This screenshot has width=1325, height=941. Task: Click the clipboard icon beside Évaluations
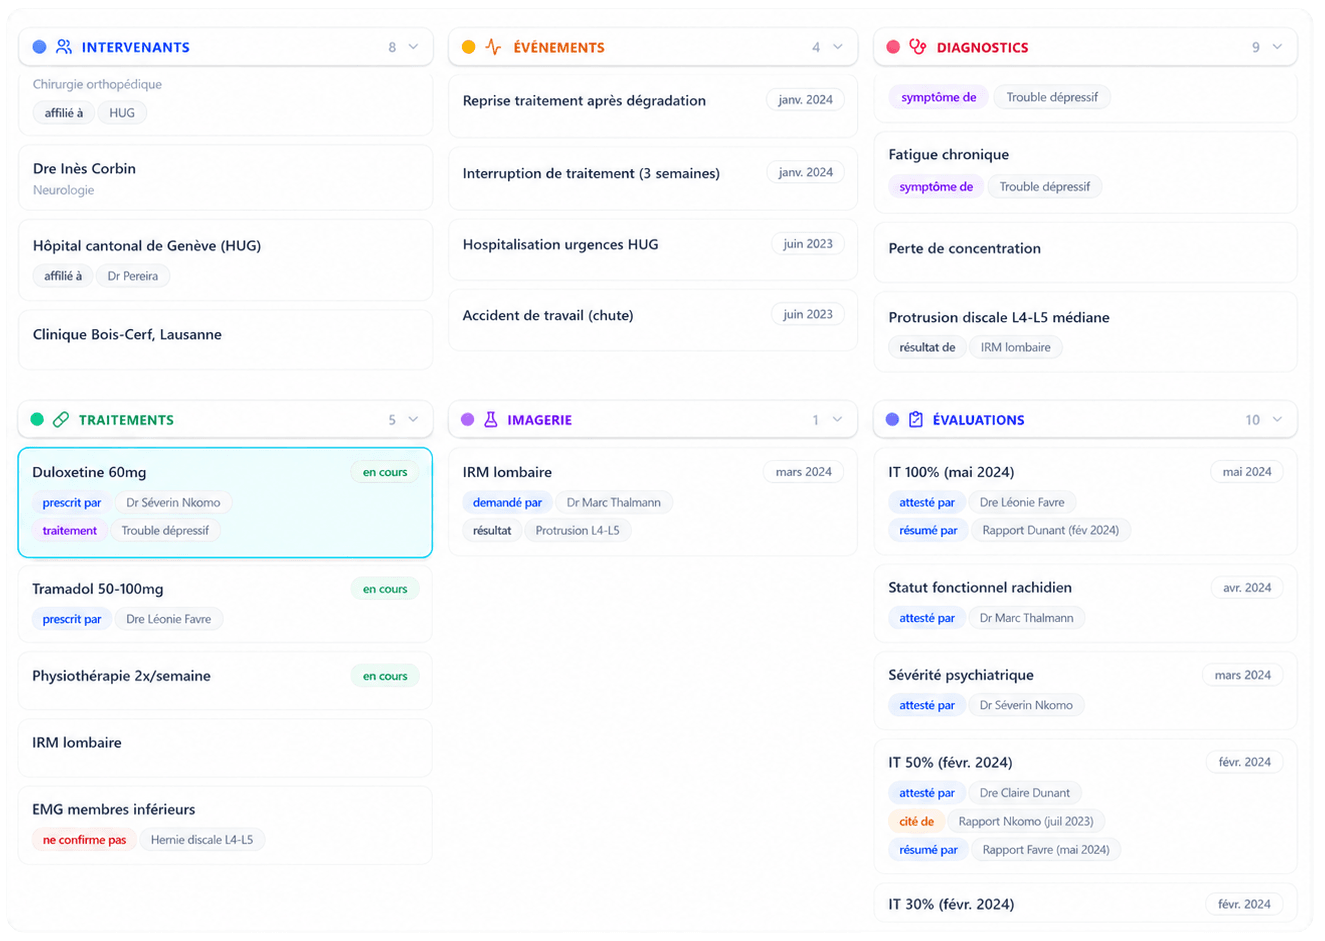[x=916, y=420]
